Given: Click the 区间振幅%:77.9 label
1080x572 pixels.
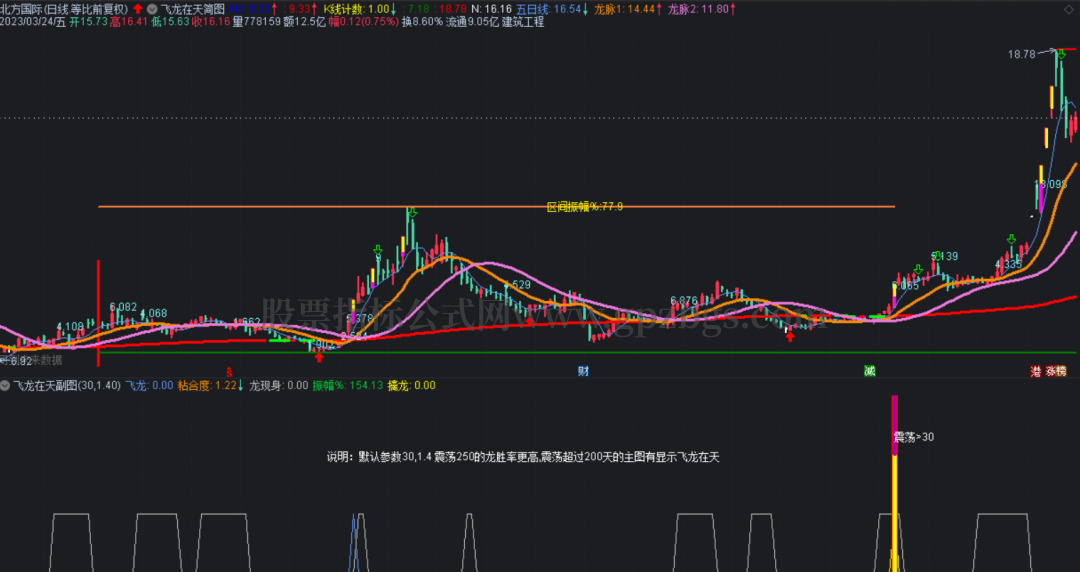Looking at the screenshot, I should [x=585, y=207].
